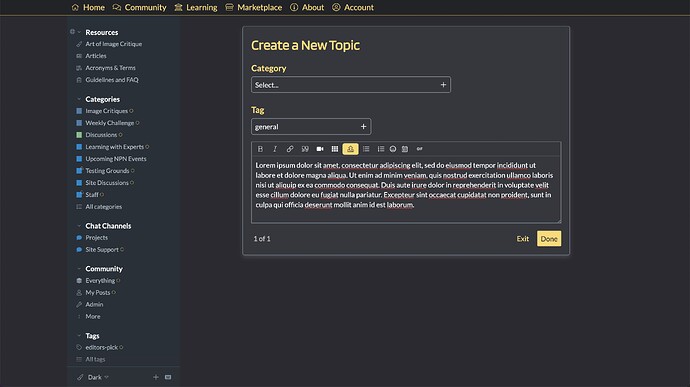
Task: Open the Upcoming NPN Events category
Action: 116,158
